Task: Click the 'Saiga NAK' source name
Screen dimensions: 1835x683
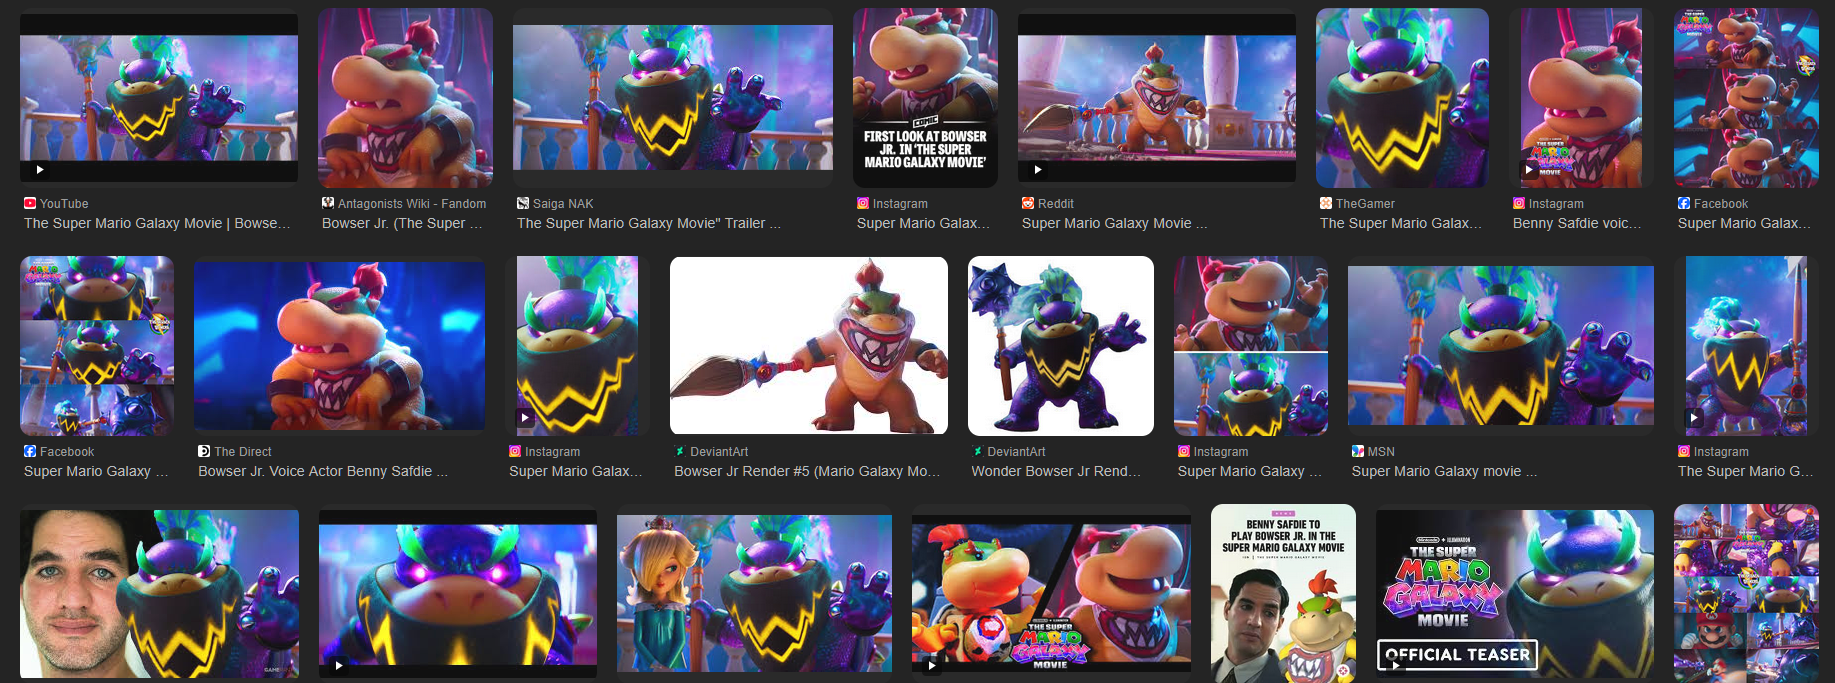Action: click(563, 203)
